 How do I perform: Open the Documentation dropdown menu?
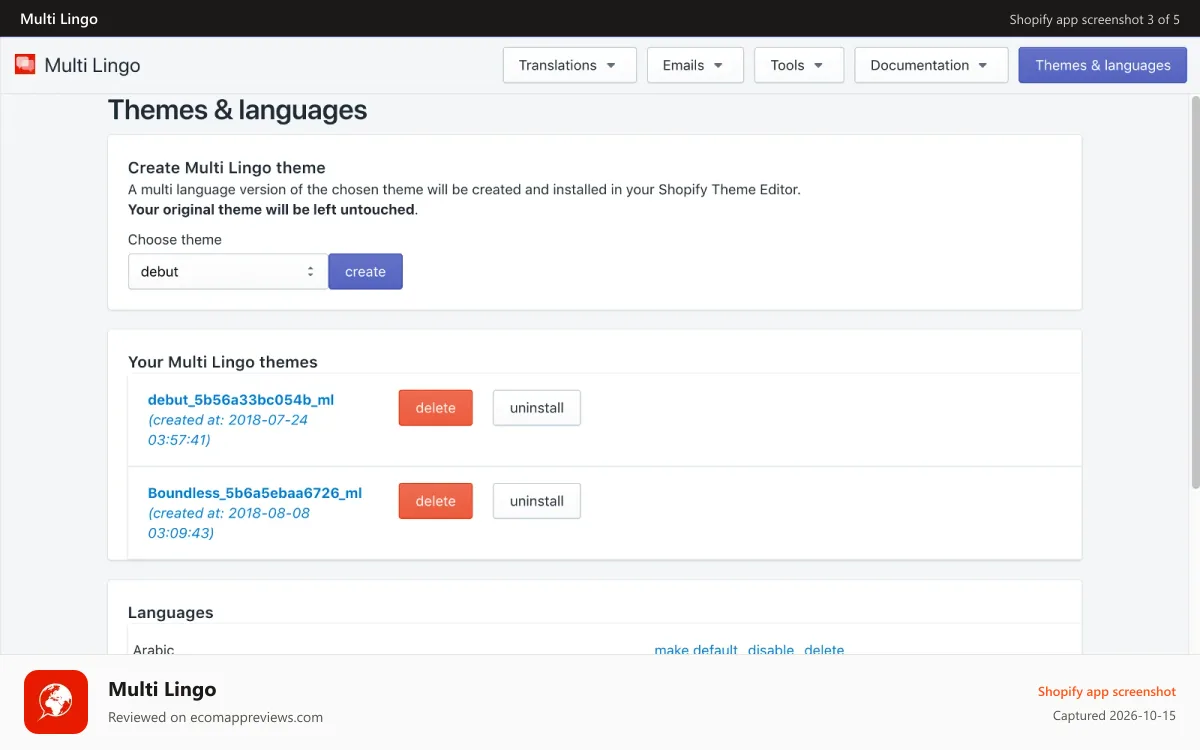[x=932, y=65]
